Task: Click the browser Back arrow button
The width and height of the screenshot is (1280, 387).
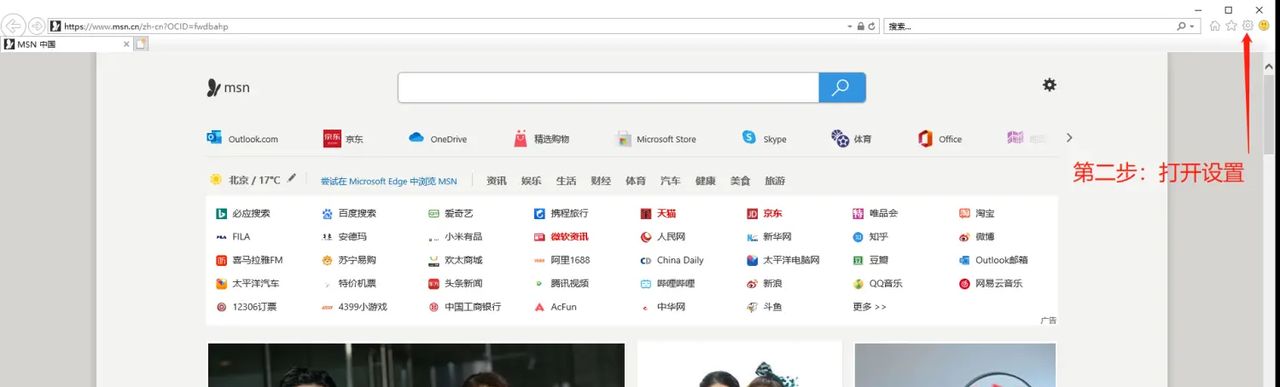Action: click(14, 25)
